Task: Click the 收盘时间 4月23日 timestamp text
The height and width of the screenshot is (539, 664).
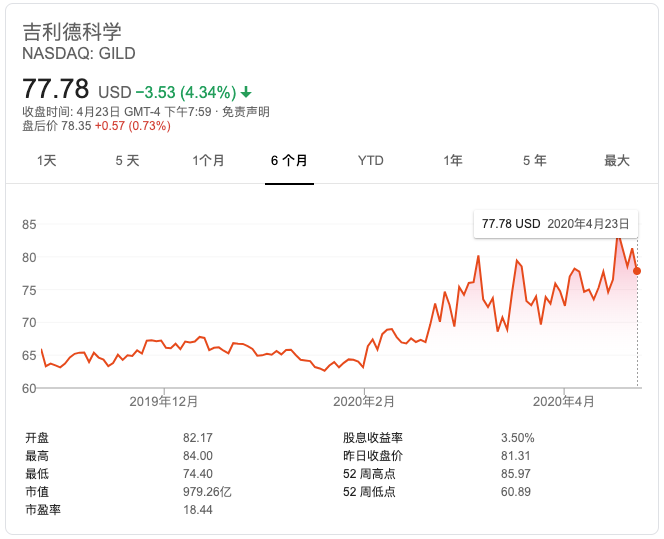Action: click(116, 112)
